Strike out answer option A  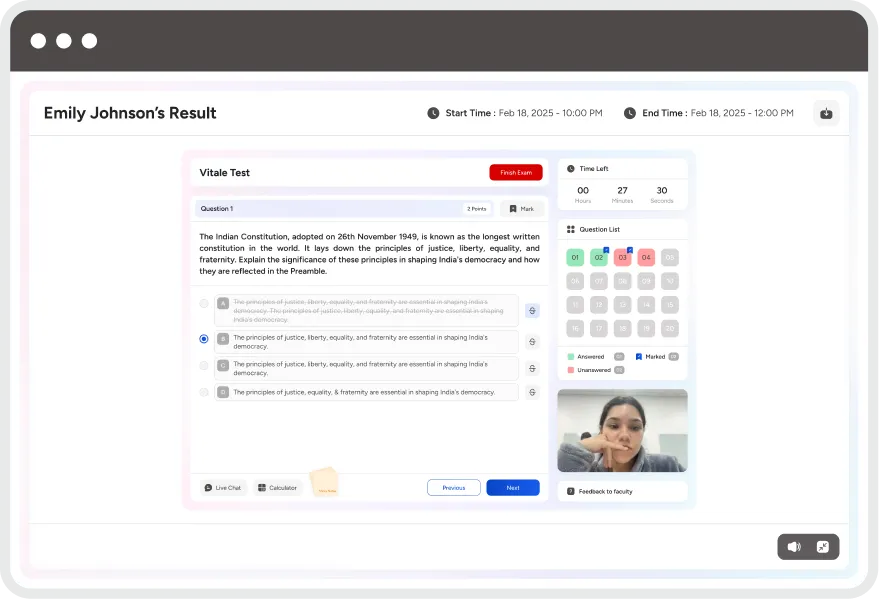pyautogui.click(x=532, y=310)
